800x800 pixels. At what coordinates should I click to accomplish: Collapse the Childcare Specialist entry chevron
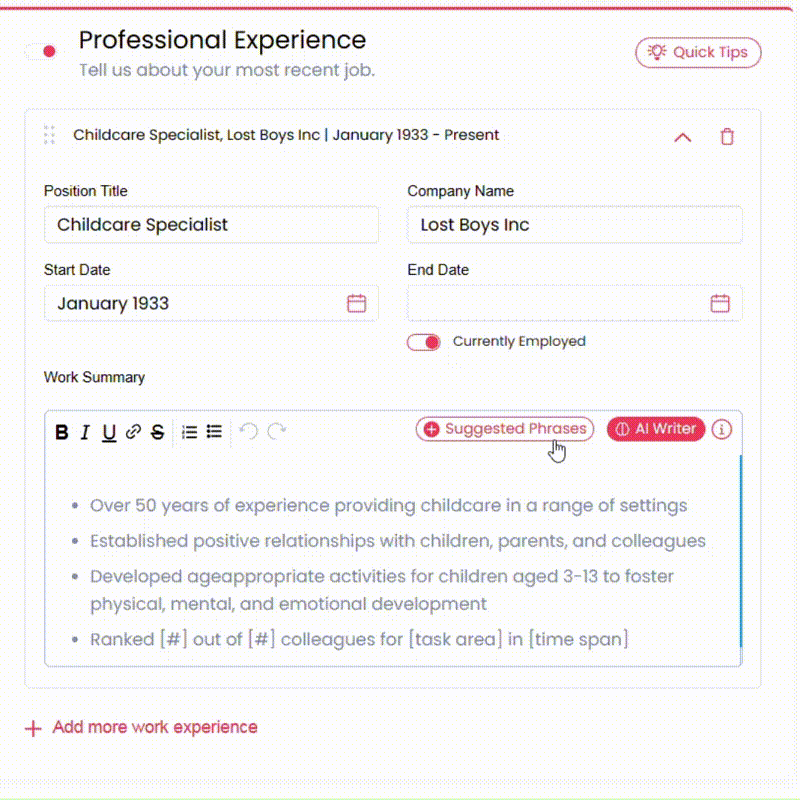pyautogui.click(x=682, y=137)
